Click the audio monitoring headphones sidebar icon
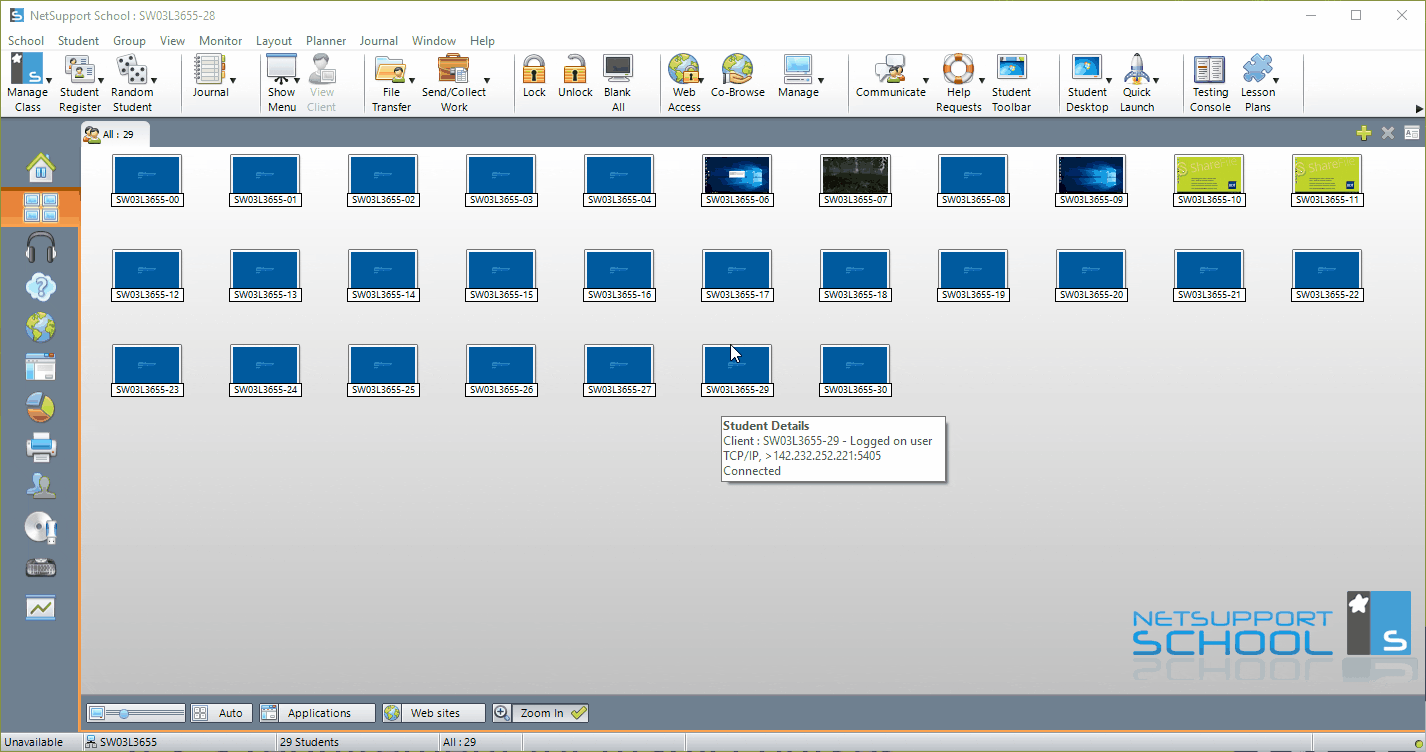Screen dimensions: 1426x752 pos(41,247)
